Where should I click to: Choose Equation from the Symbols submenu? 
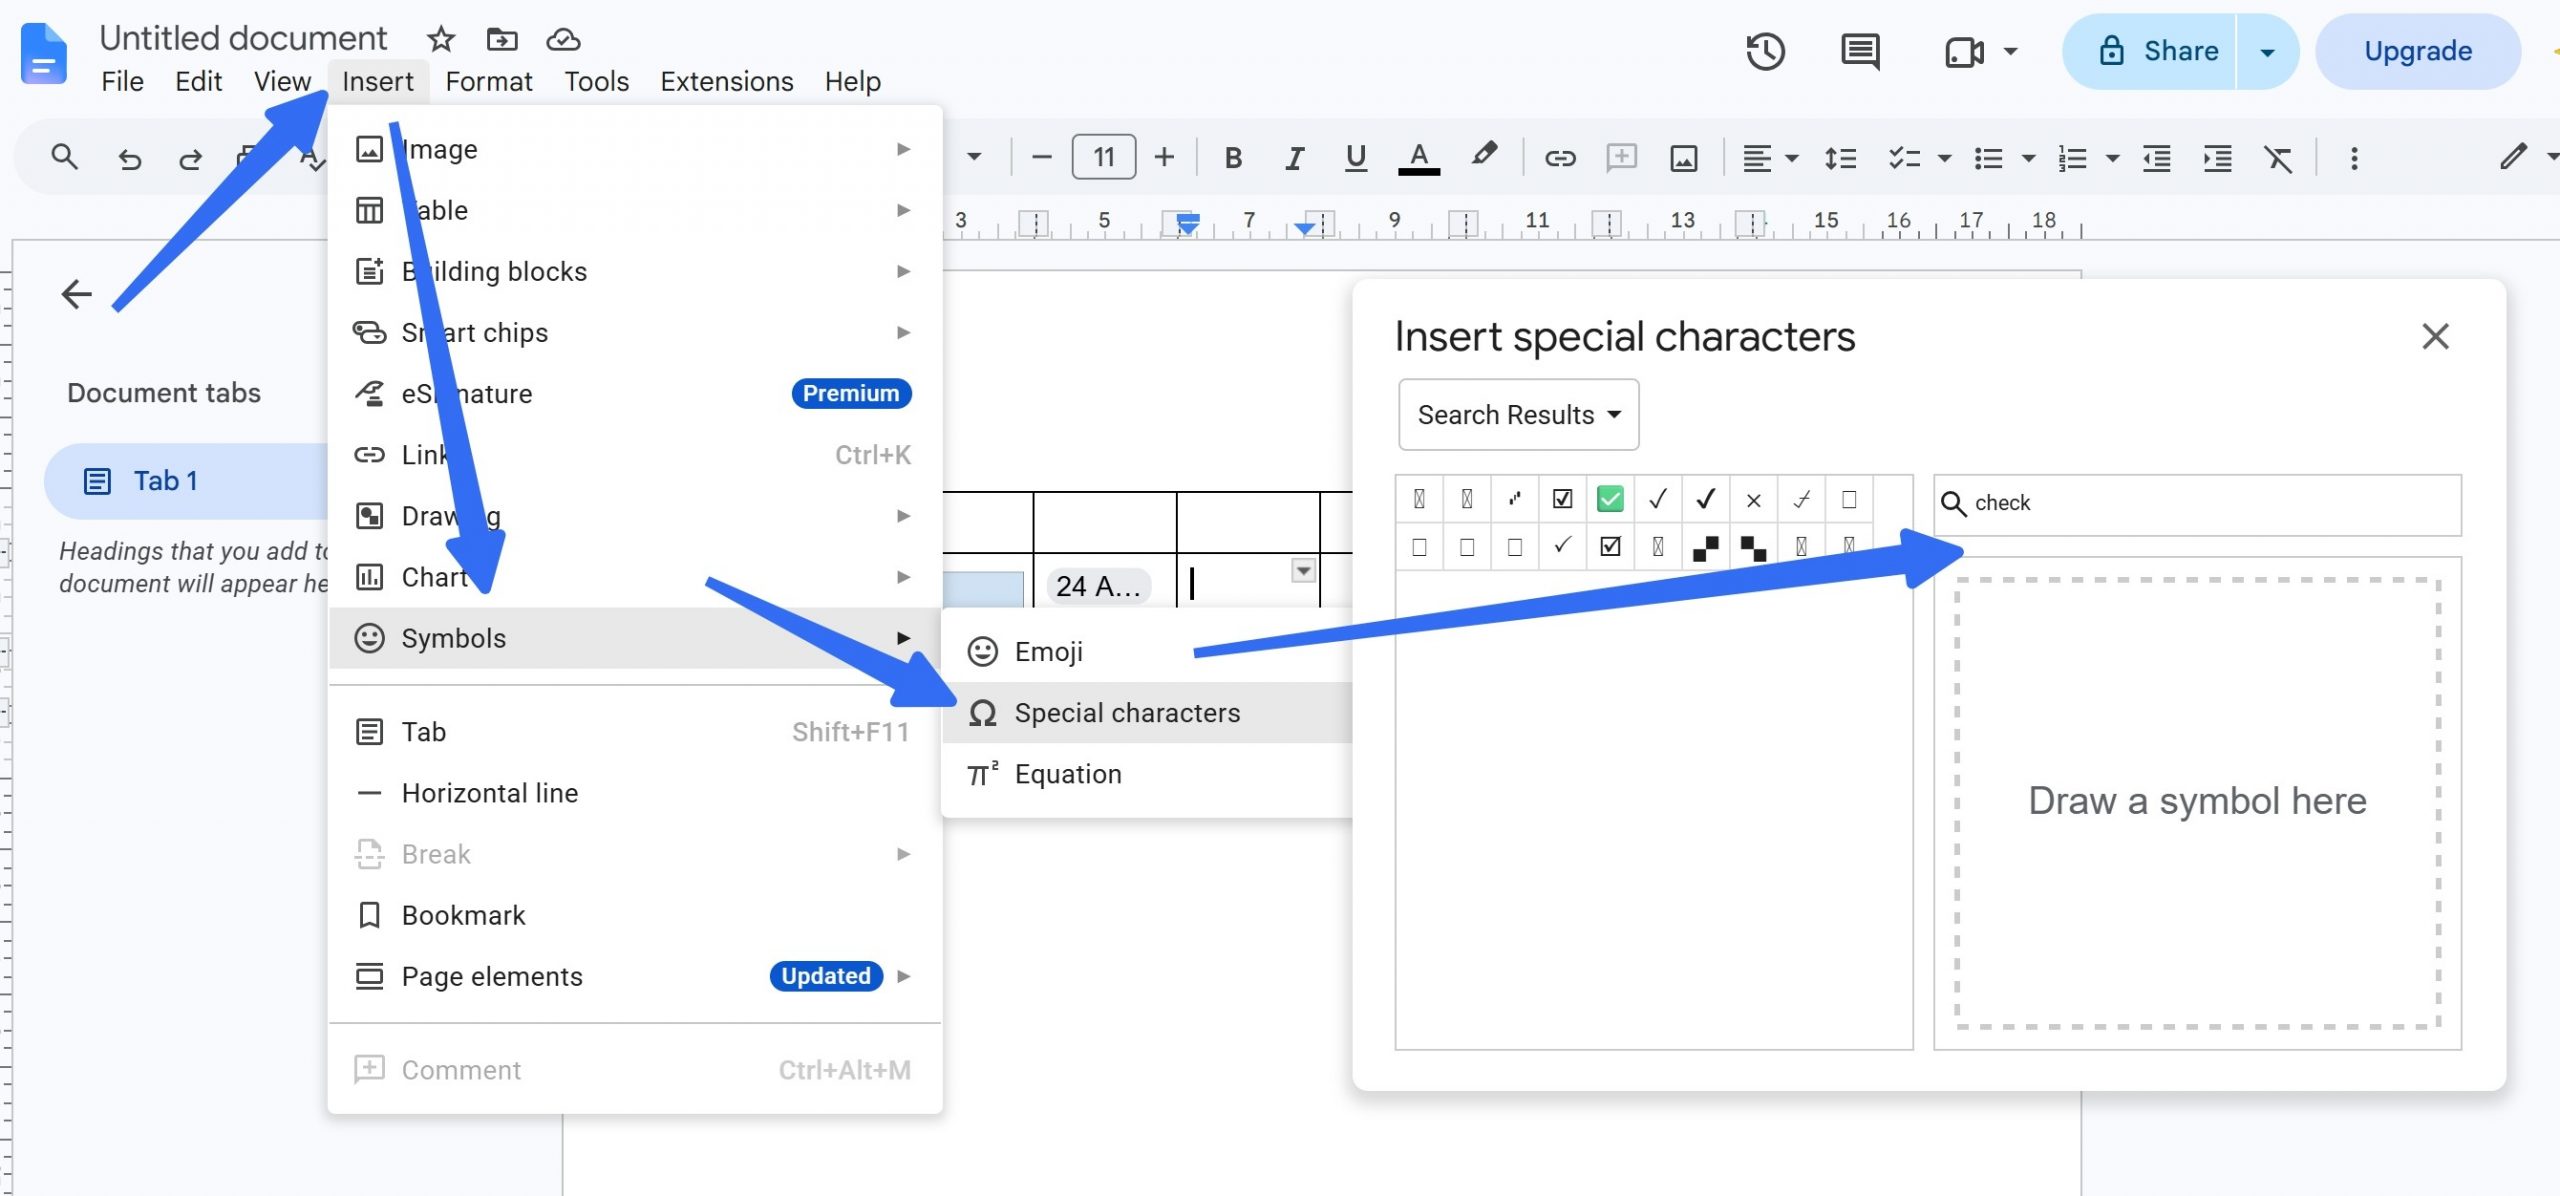(1147, 774)
